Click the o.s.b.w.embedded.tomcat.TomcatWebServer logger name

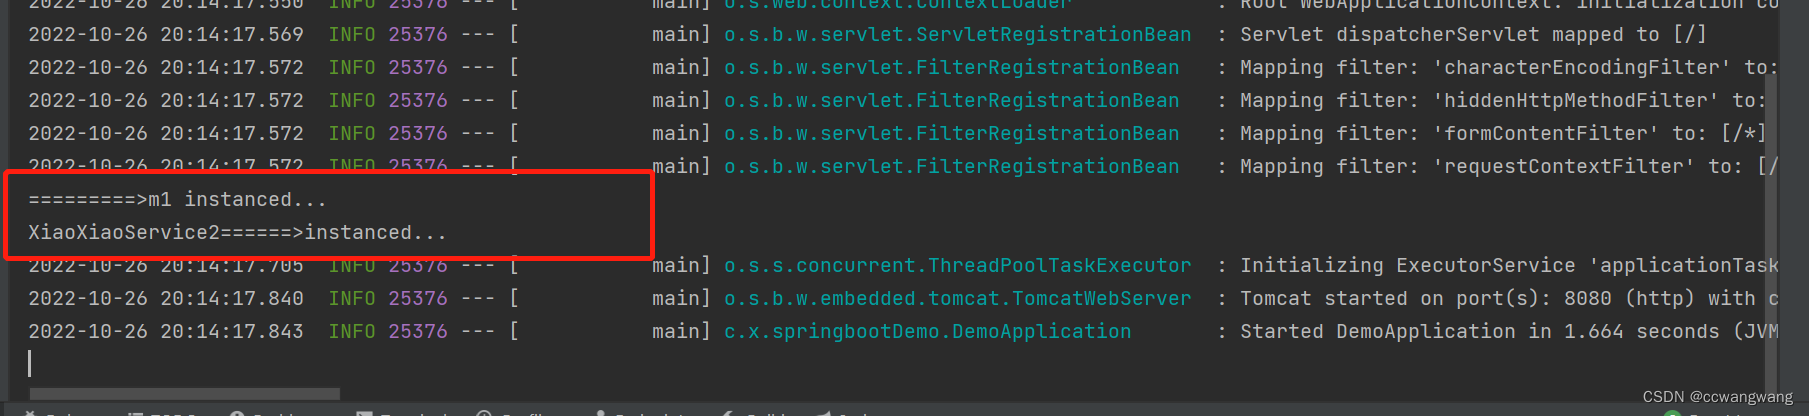point(957,299)
